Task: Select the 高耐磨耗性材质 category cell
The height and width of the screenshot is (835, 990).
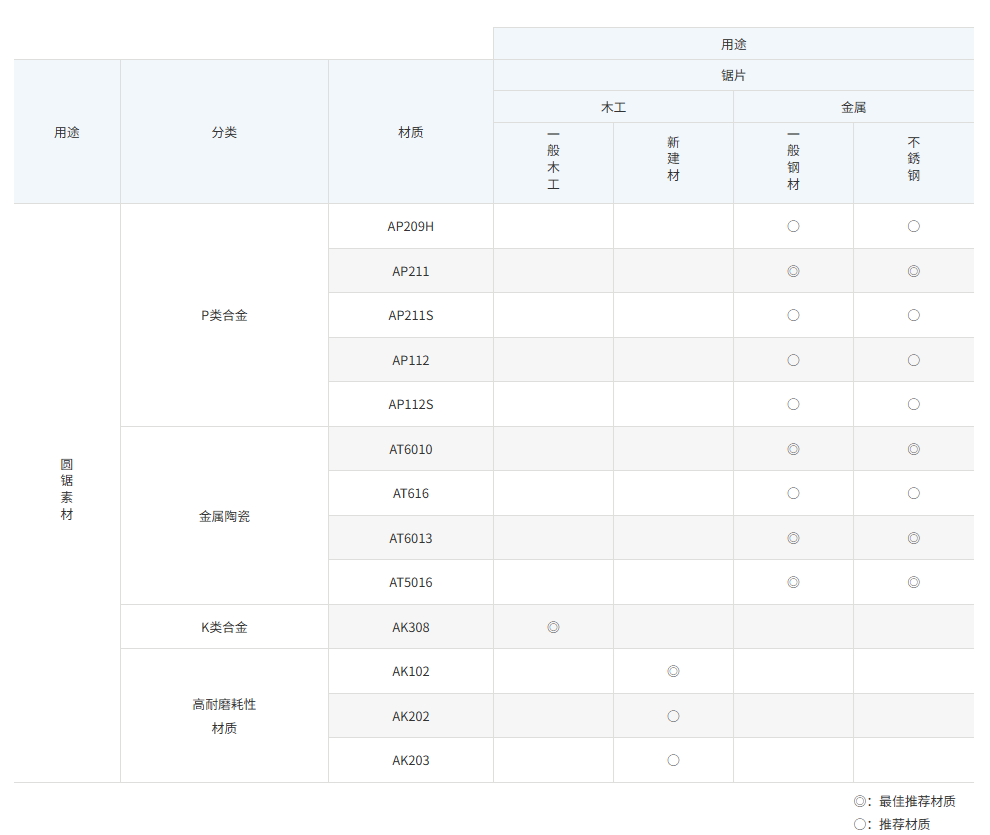Action: pos(224,716)
